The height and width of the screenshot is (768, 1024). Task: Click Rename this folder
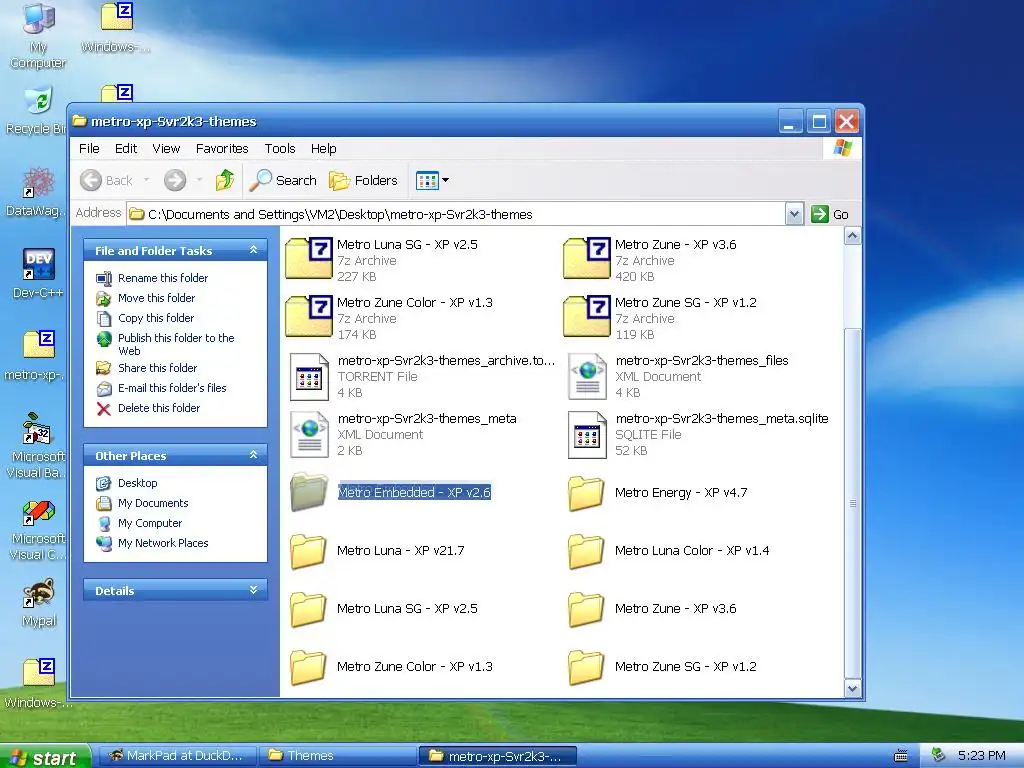point(163,278)
